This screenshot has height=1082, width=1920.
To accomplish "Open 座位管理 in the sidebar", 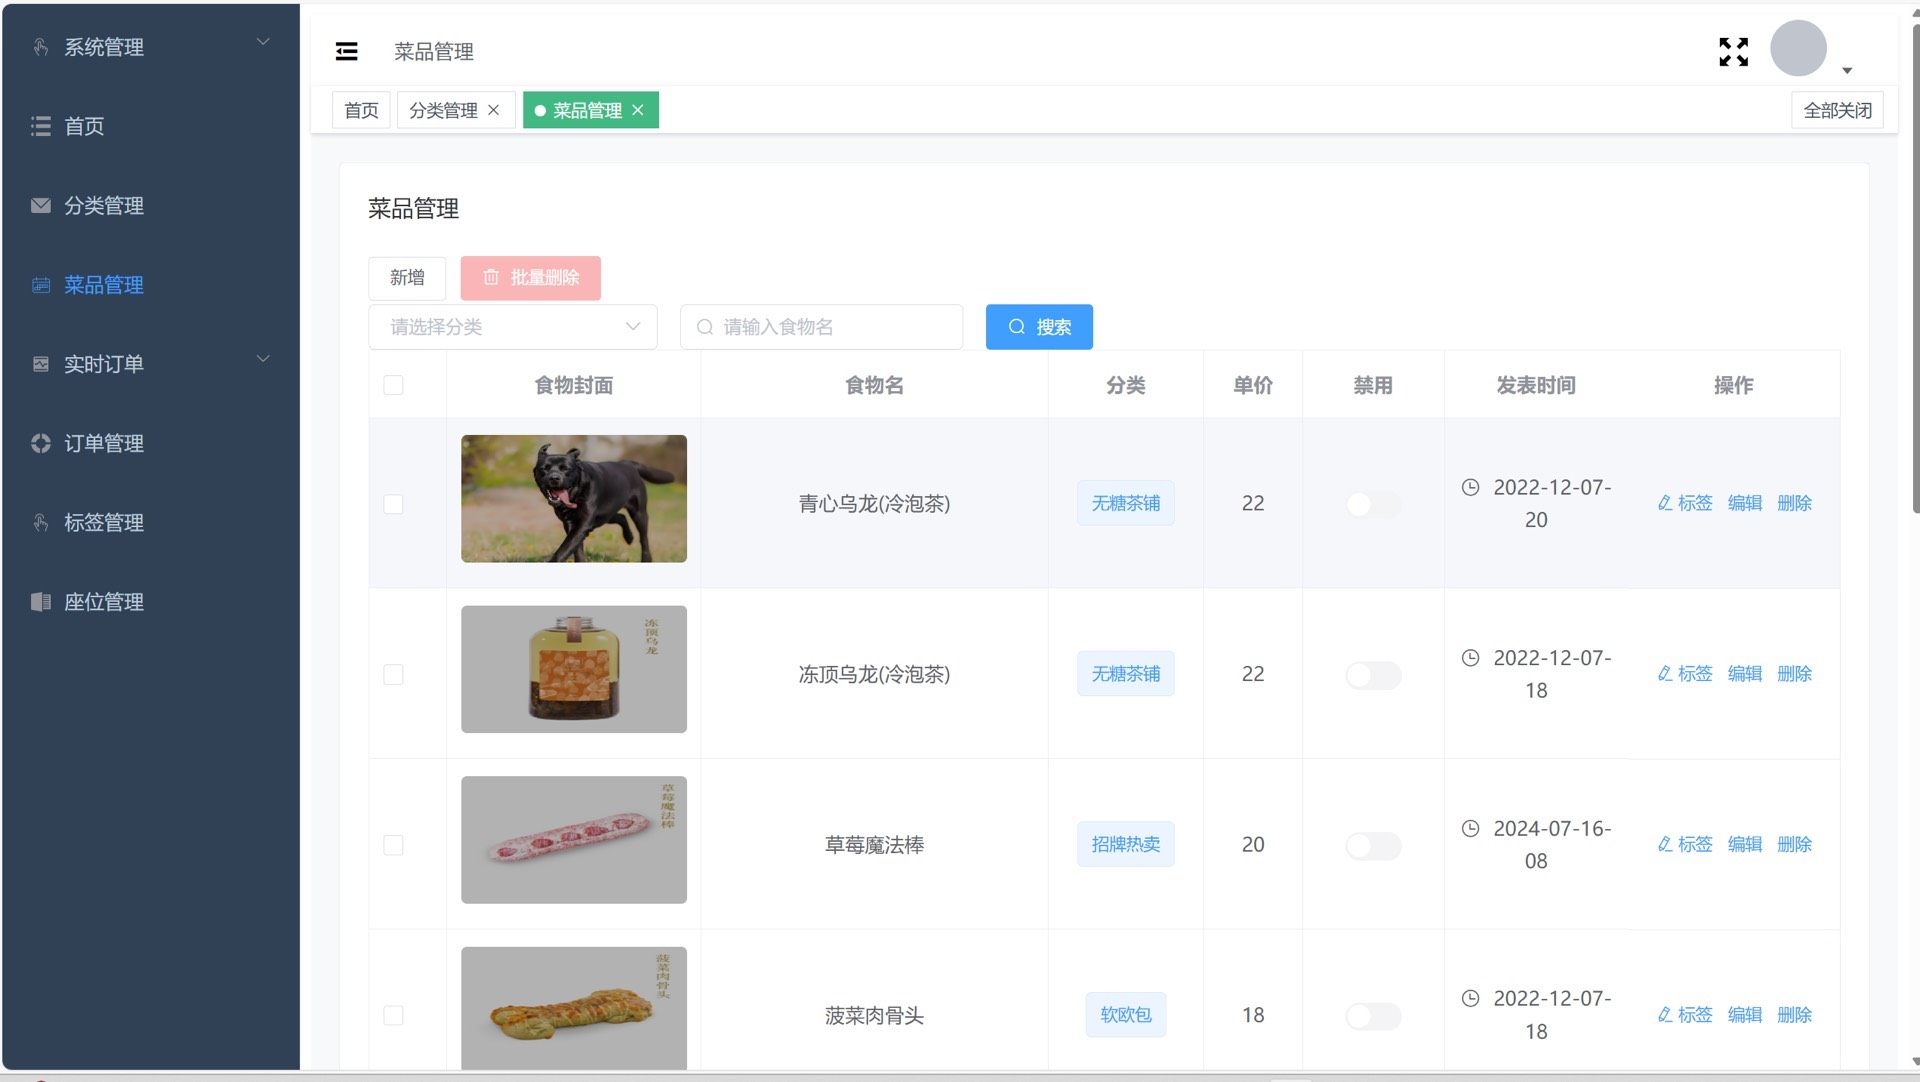I will point(103,602).
